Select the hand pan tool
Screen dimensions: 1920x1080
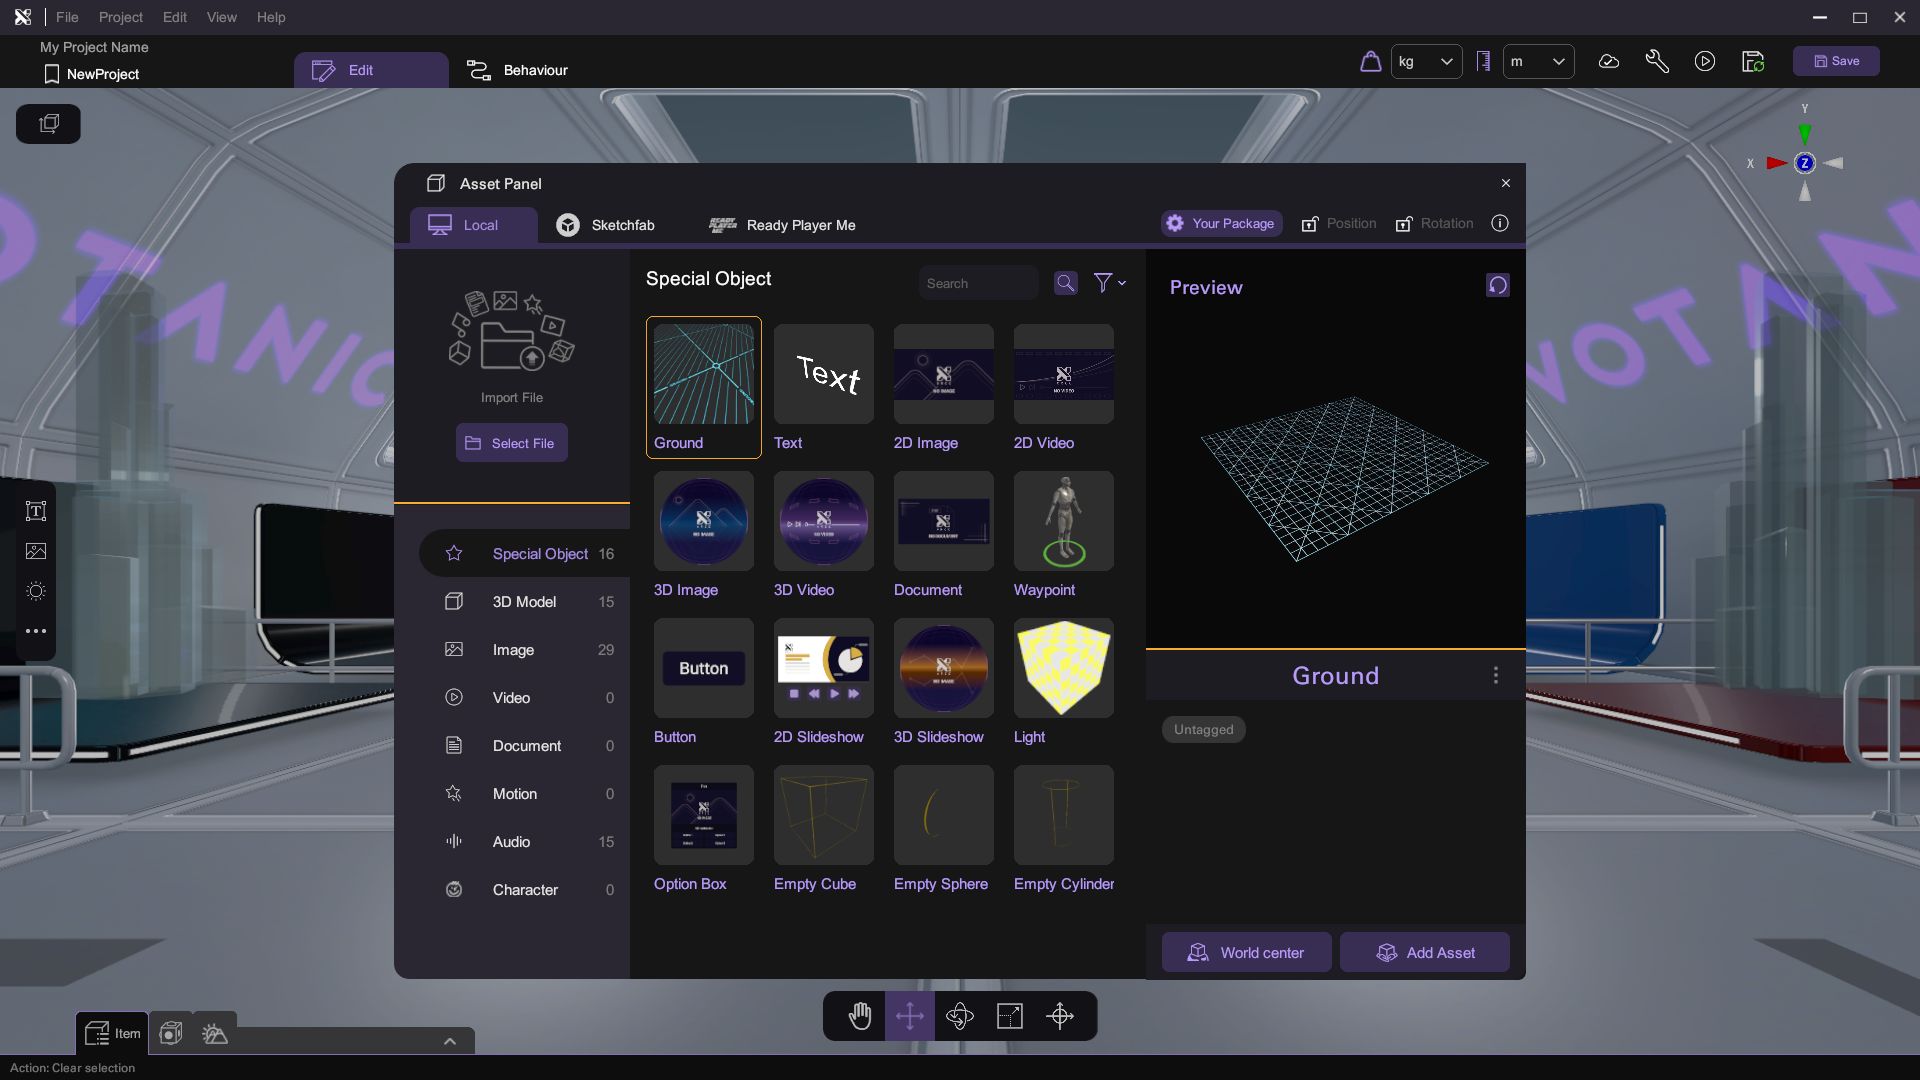pyautogui.click(x=860, y=1016)
